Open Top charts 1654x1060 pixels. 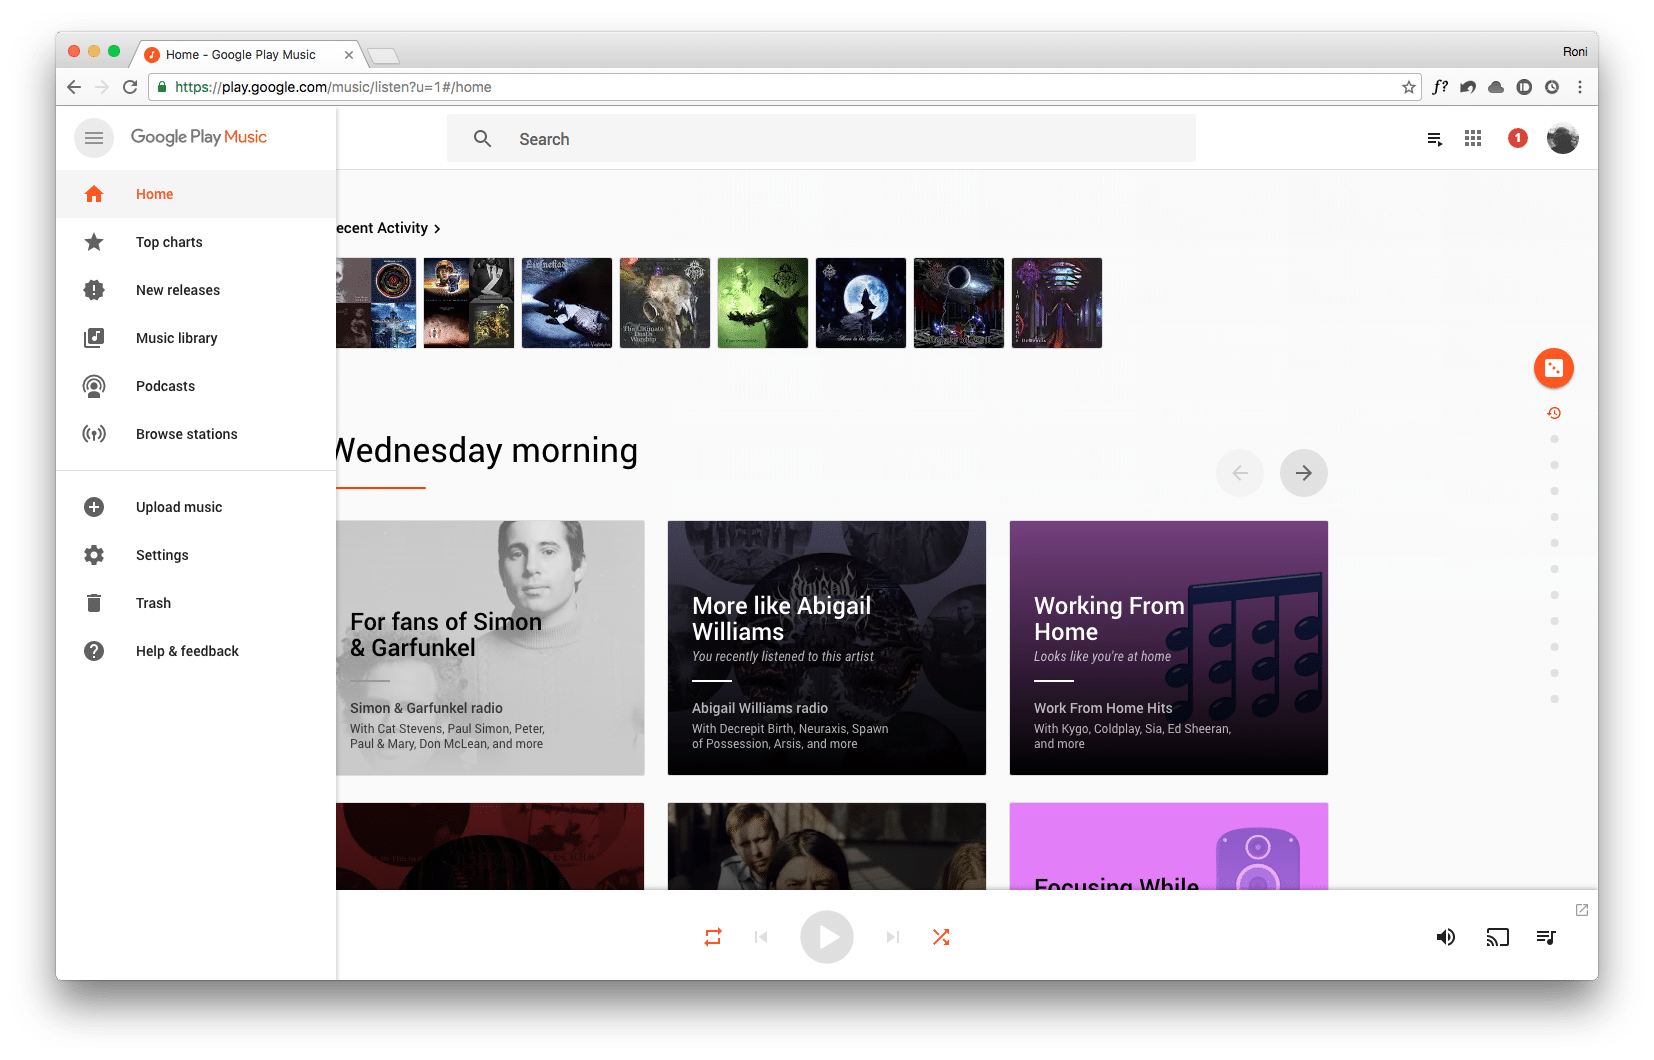pos(196,242)
